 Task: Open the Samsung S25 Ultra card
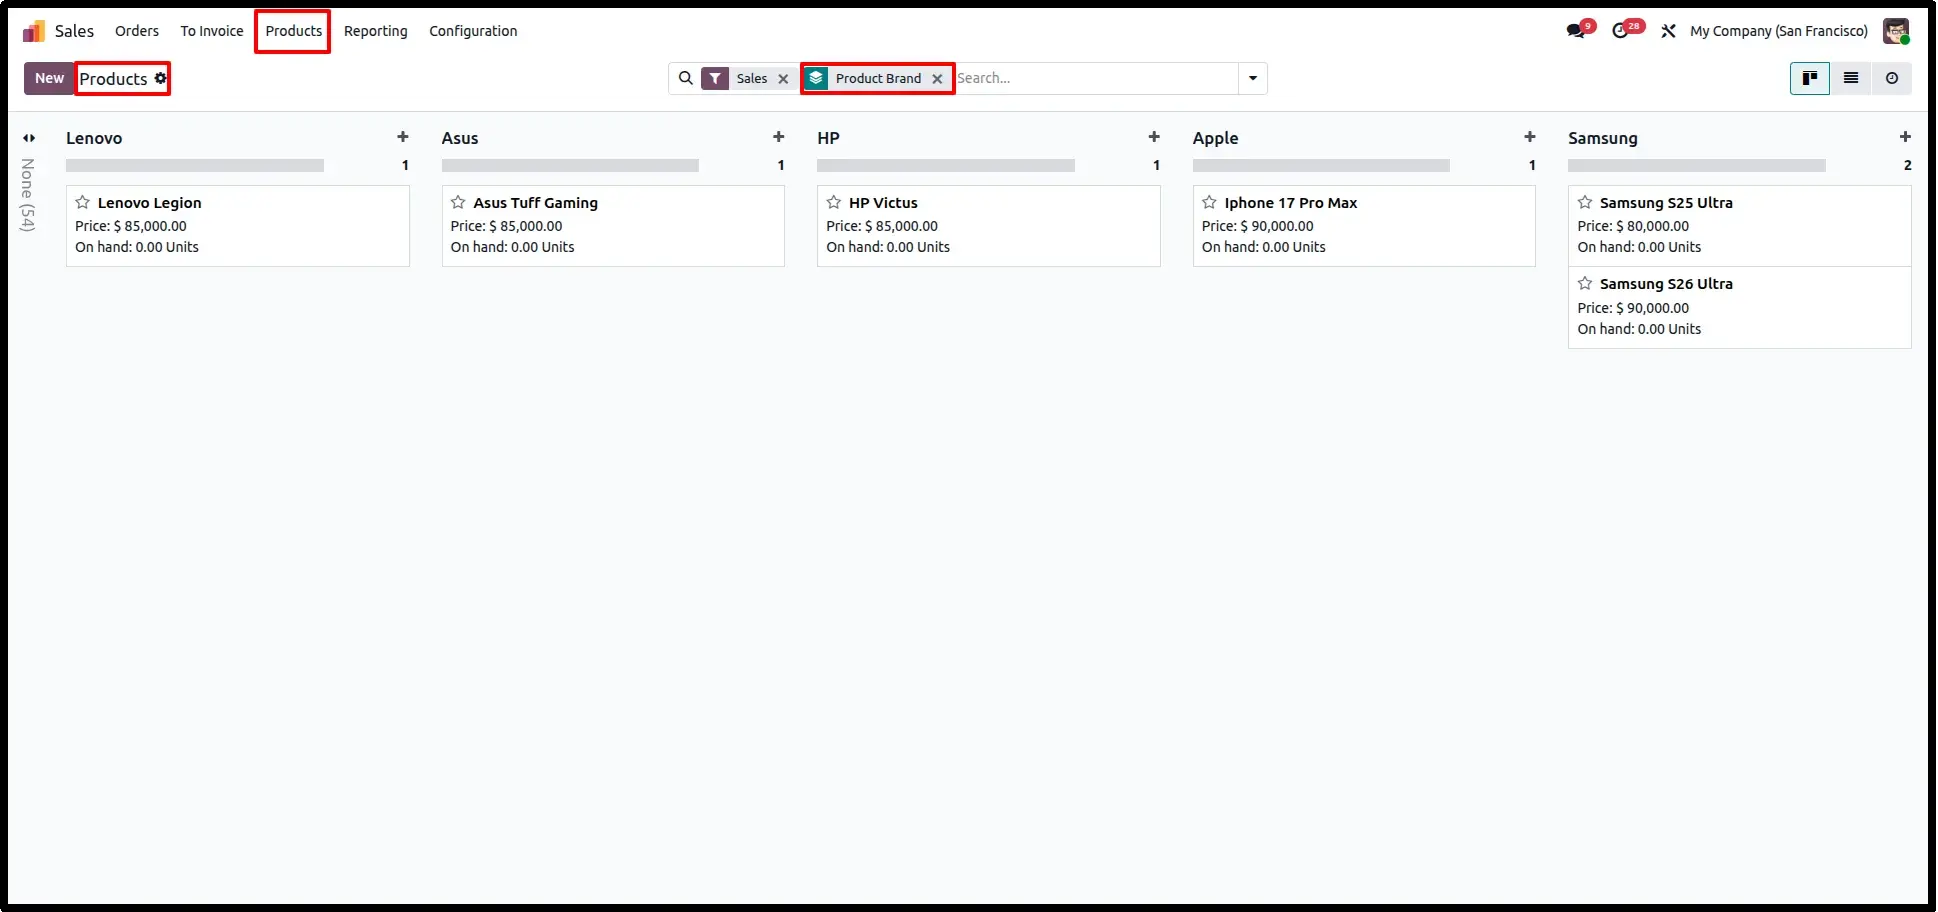coord(1740,226)
